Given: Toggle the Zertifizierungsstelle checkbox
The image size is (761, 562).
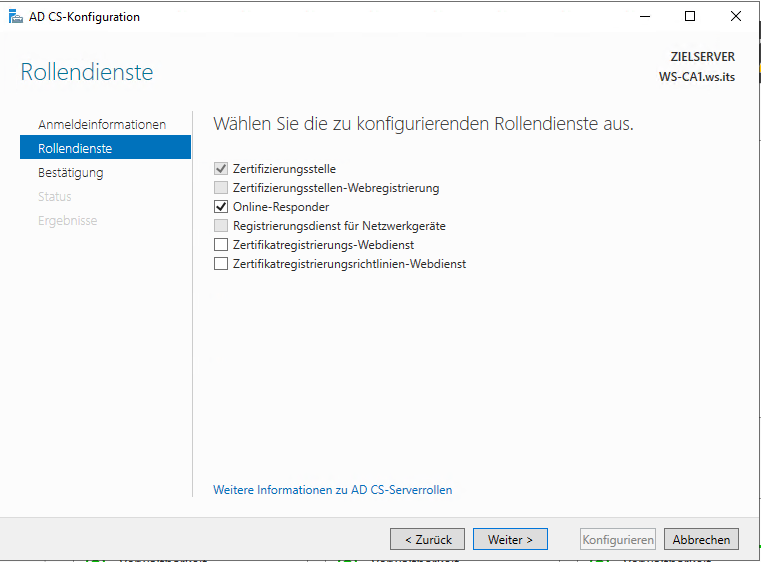Looking at the screenshot, I should point(221,169).
